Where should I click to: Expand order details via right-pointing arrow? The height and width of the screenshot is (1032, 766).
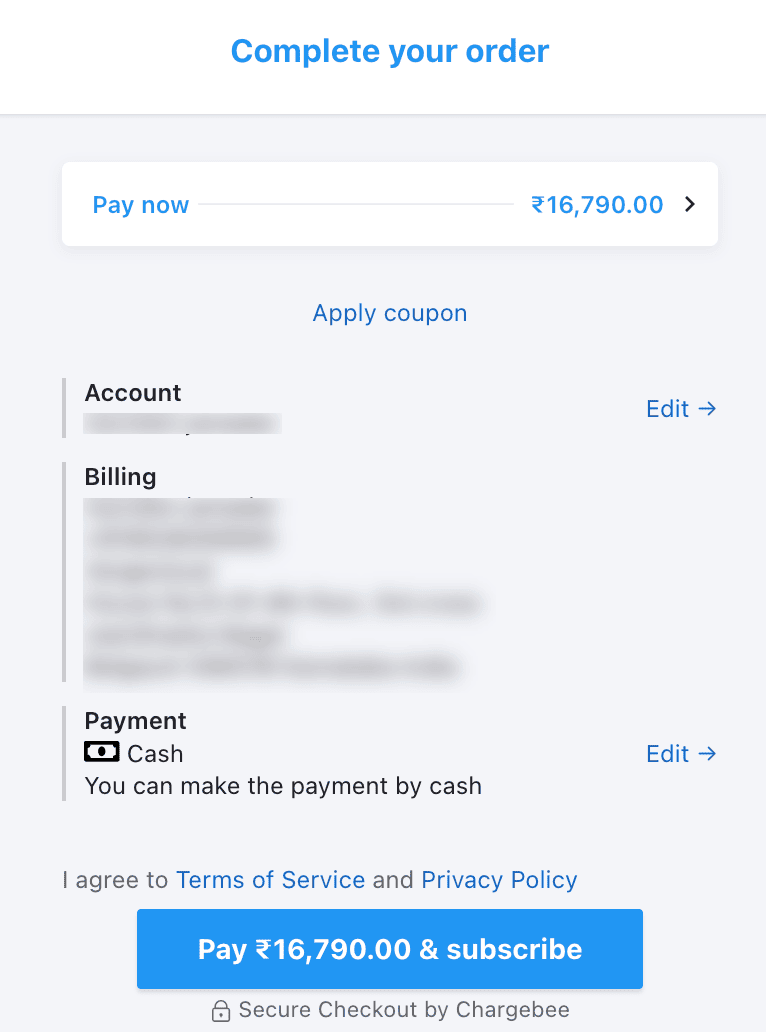pyautogui.click(x=689, y=204)
